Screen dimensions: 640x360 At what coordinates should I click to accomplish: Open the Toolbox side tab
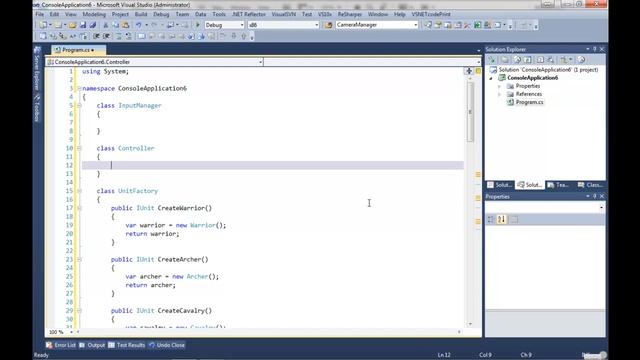[x=37, y=109]
